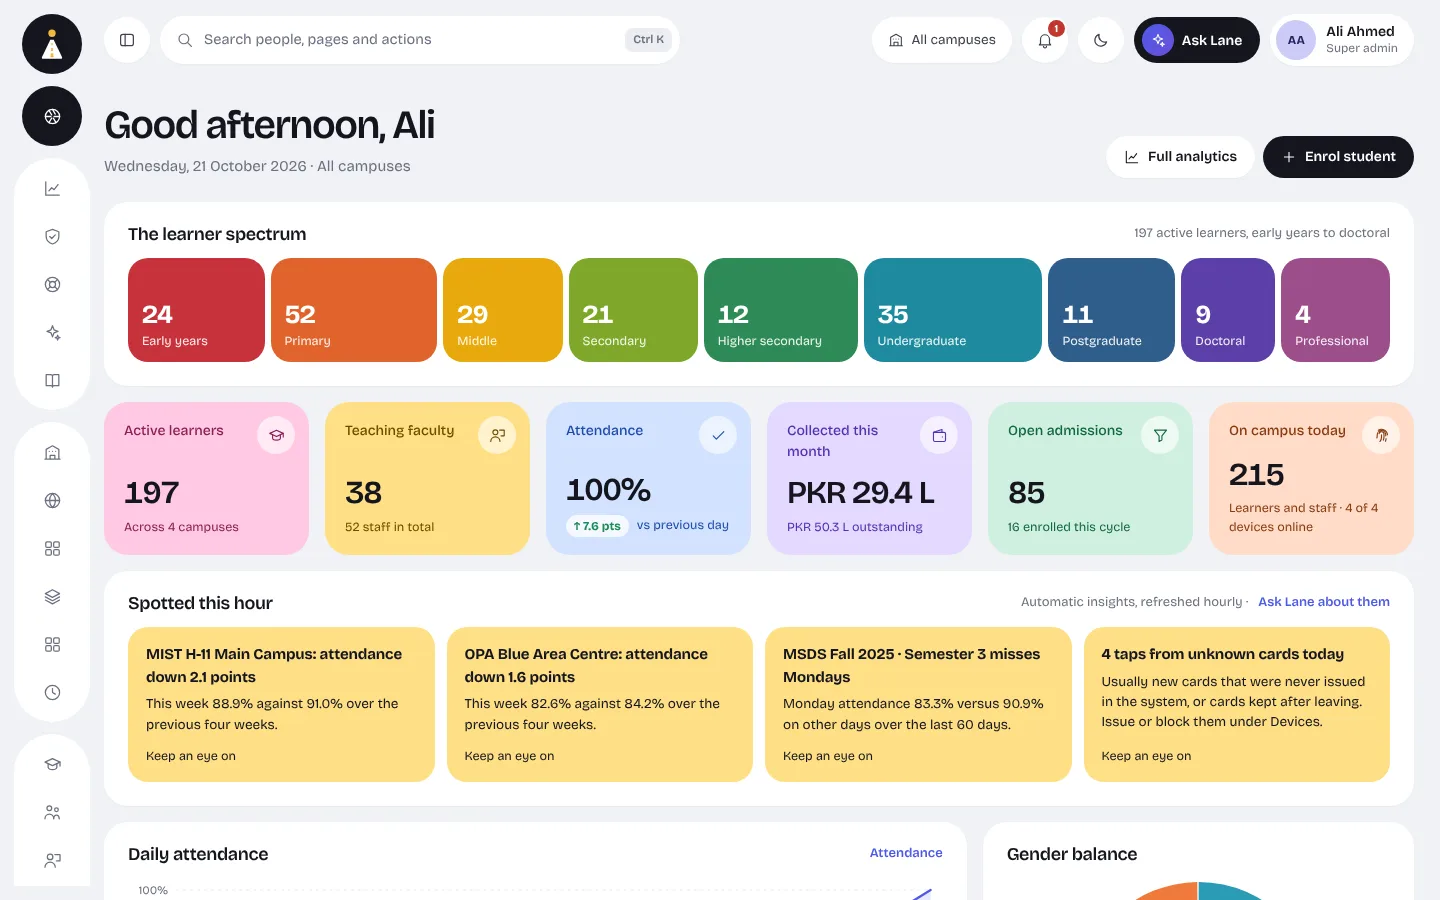
Task: Open the All campuses selector
Action: coord(942,40)
